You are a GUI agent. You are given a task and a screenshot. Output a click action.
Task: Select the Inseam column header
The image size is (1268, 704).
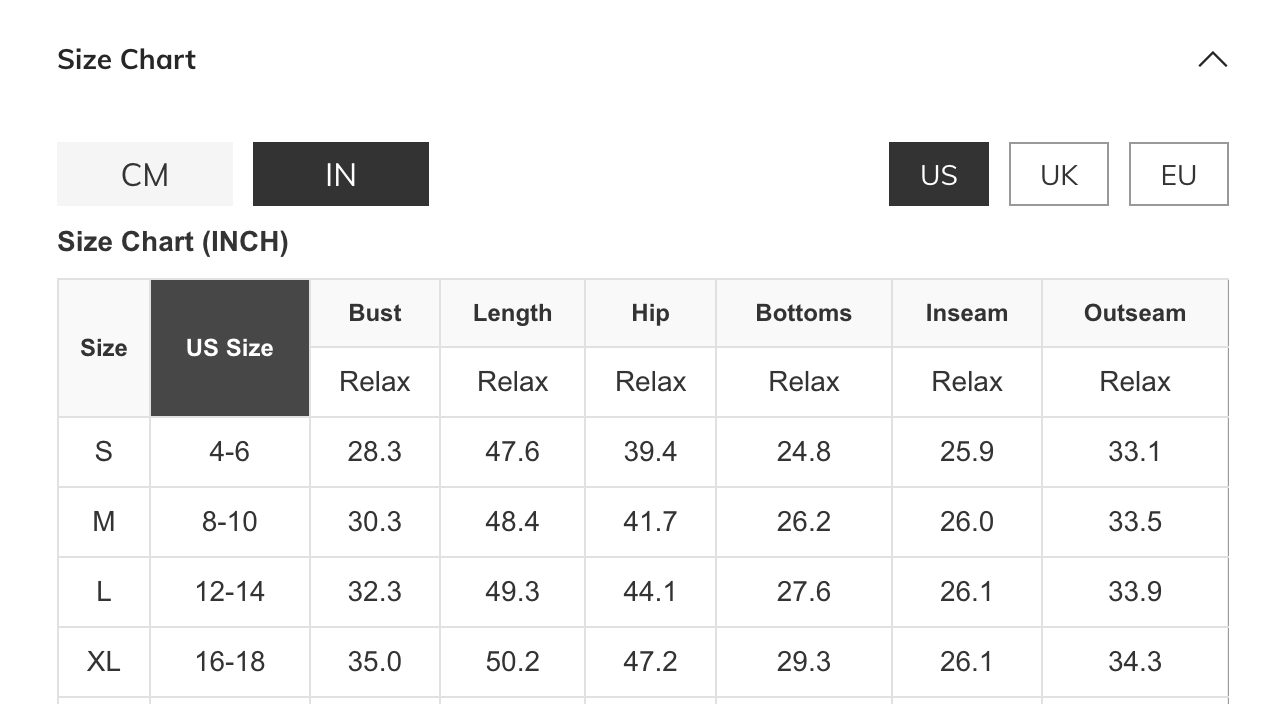click(x=966, y=313)
